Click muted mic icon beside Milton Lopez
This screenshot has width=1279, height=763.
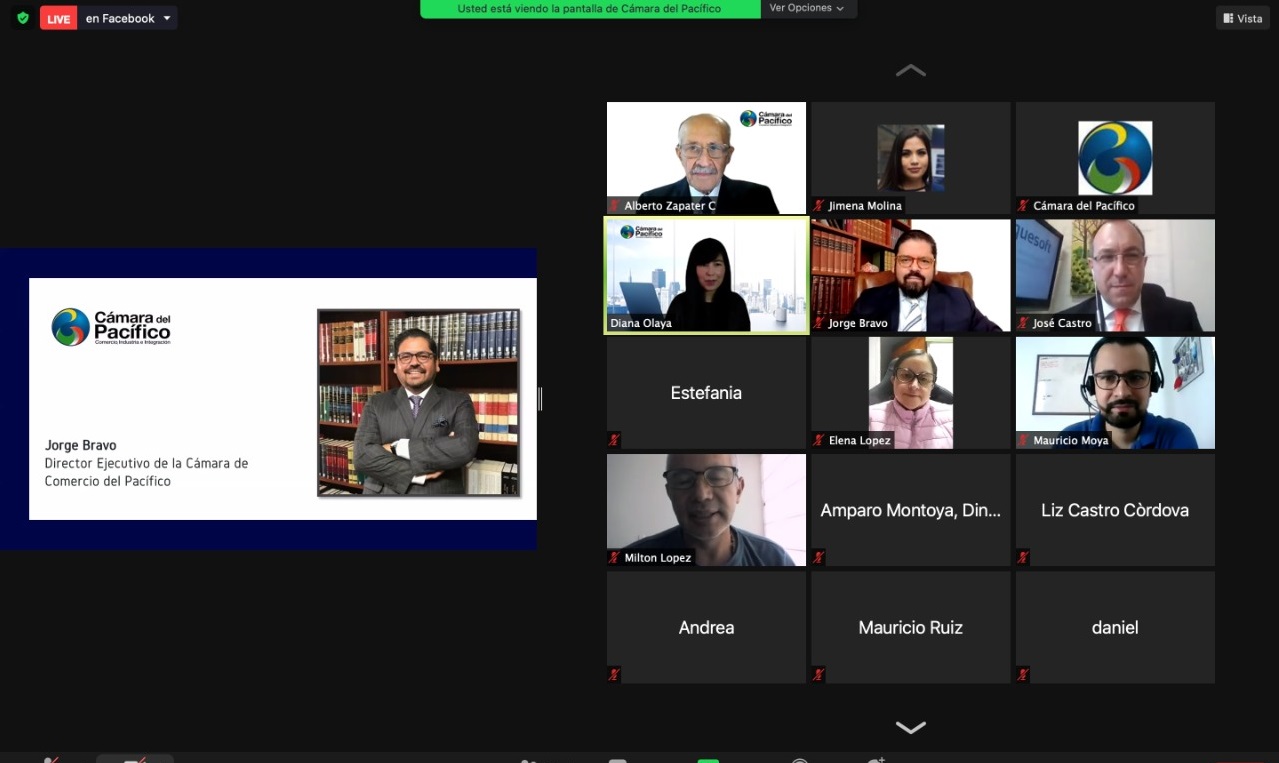(615, 557)
